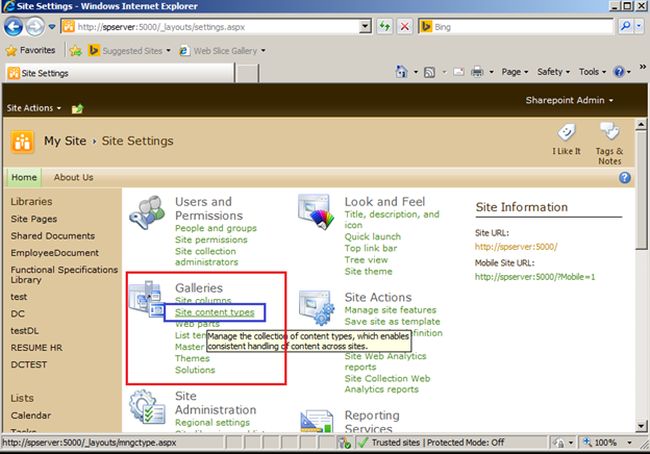Click the RSS feeds icon
This screenshot has width=650, height=454.
429,73
